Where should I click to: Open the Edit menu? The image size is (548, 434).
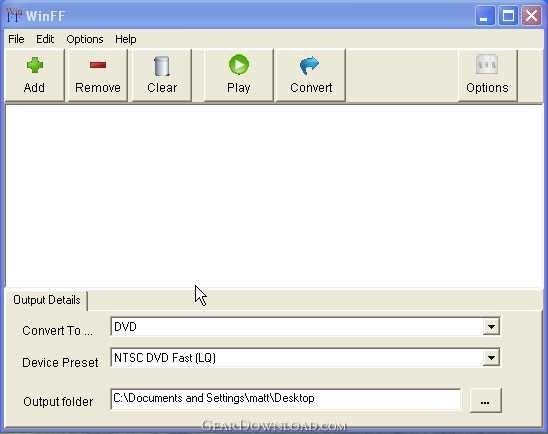45,39
